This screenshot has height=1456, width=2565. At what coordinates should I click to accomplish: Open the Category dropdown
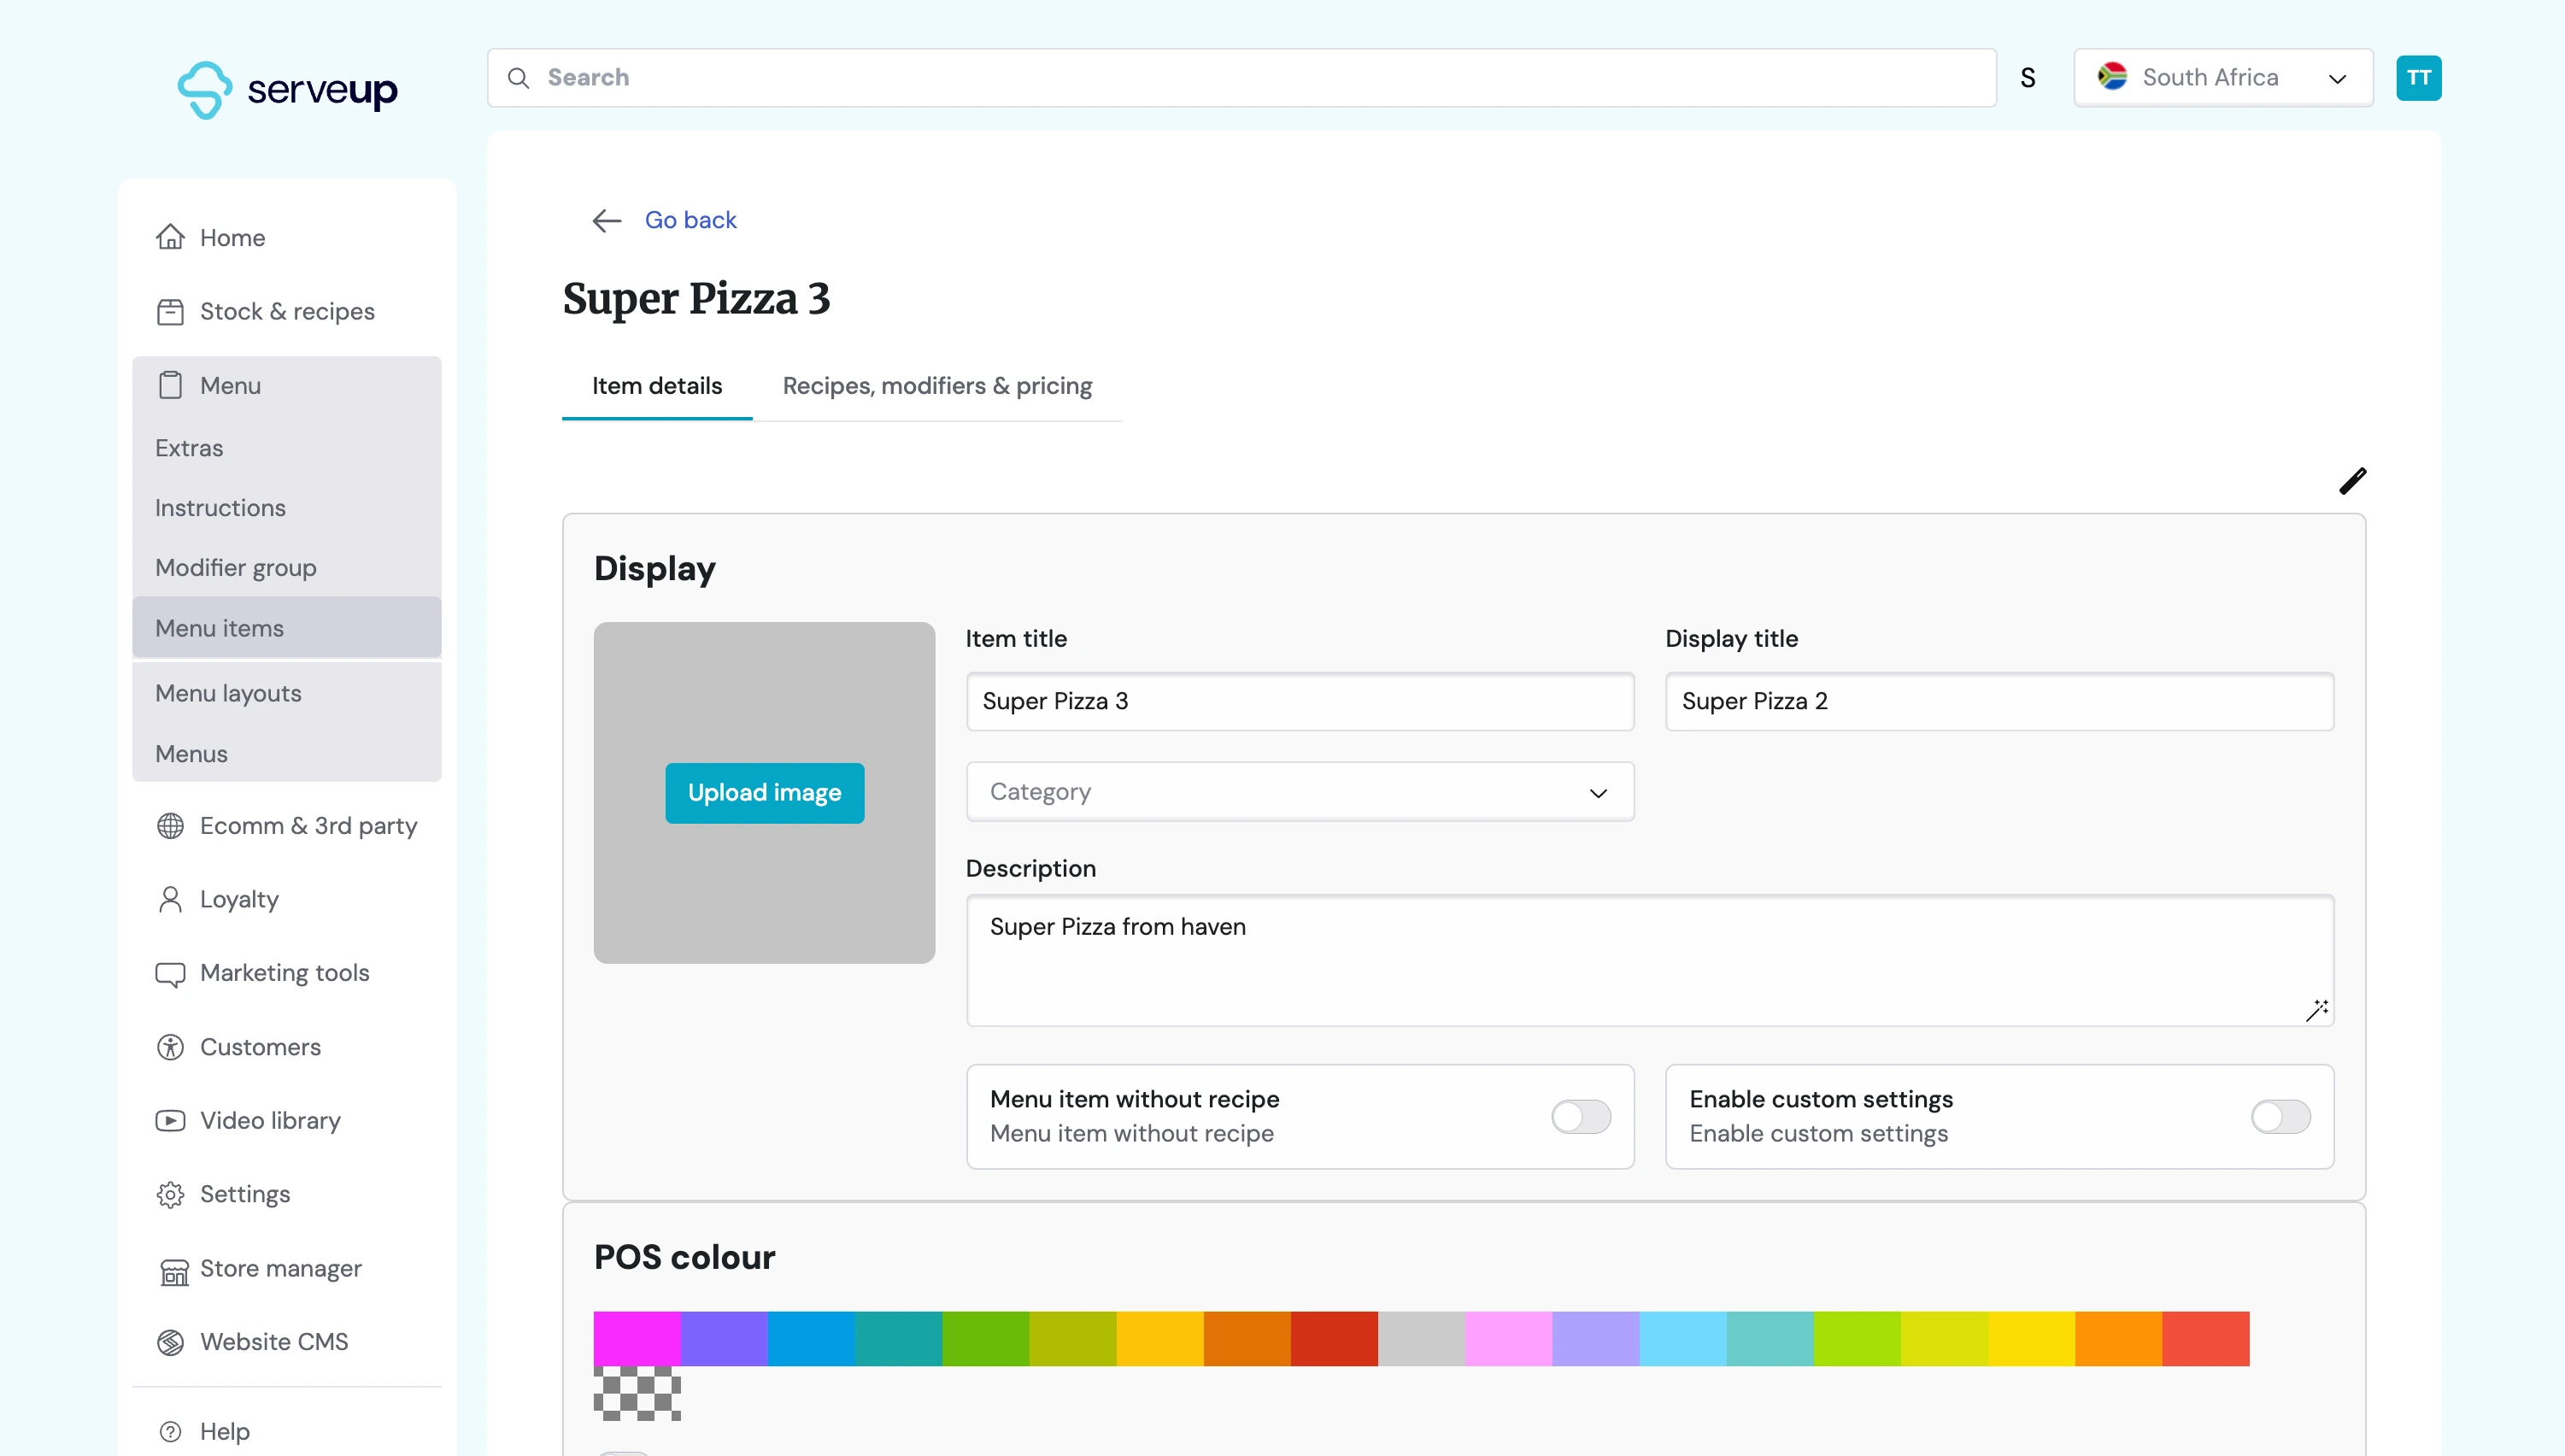click(1299, 792)
